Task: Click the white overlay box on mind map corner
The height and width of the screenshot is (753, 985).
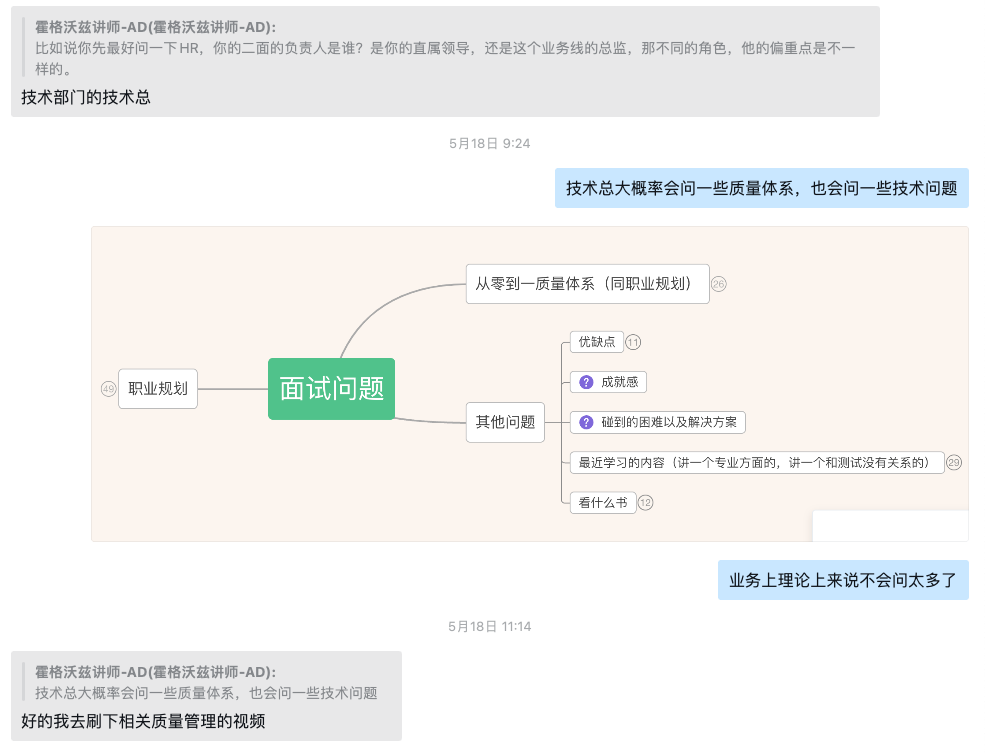Action: (x=890, y=525)
